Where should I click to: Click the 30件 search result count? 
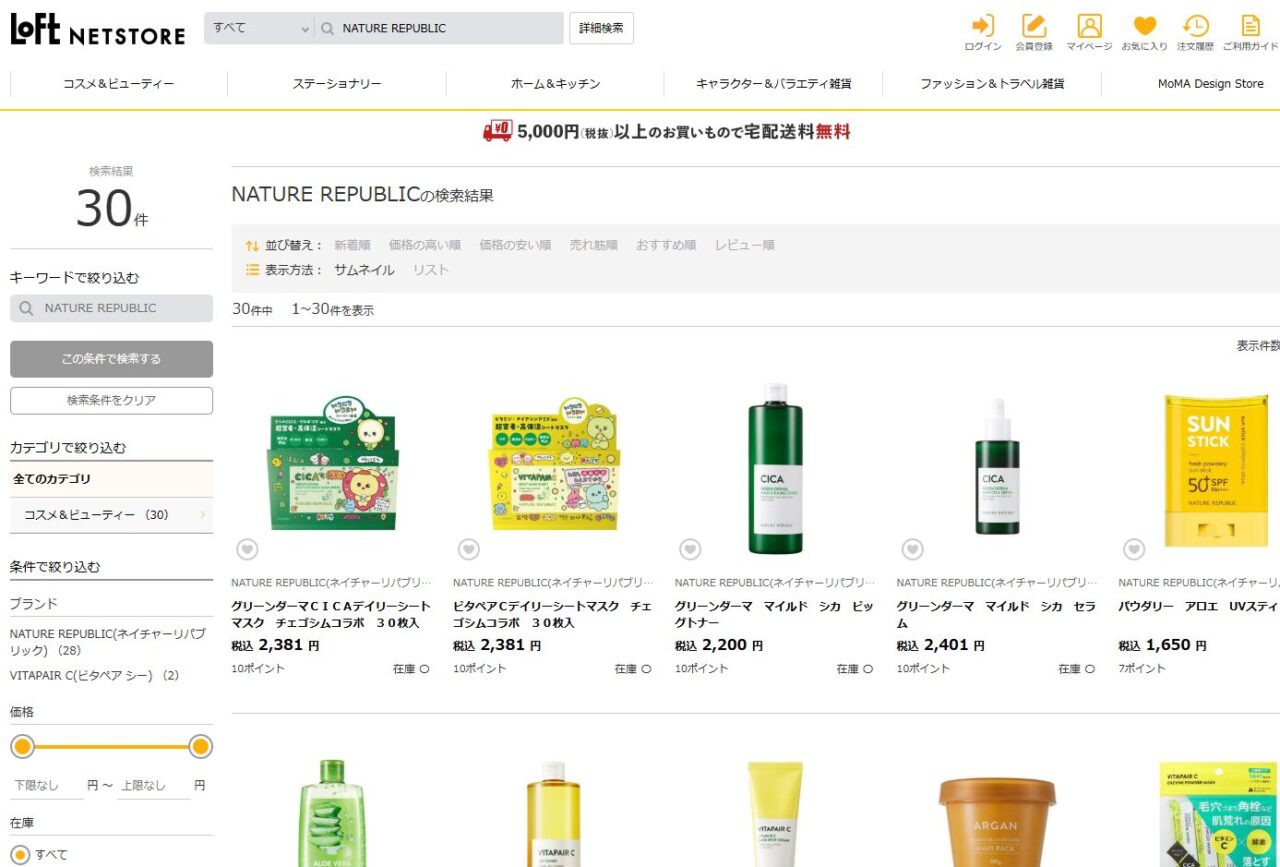(x=111, y=208)
